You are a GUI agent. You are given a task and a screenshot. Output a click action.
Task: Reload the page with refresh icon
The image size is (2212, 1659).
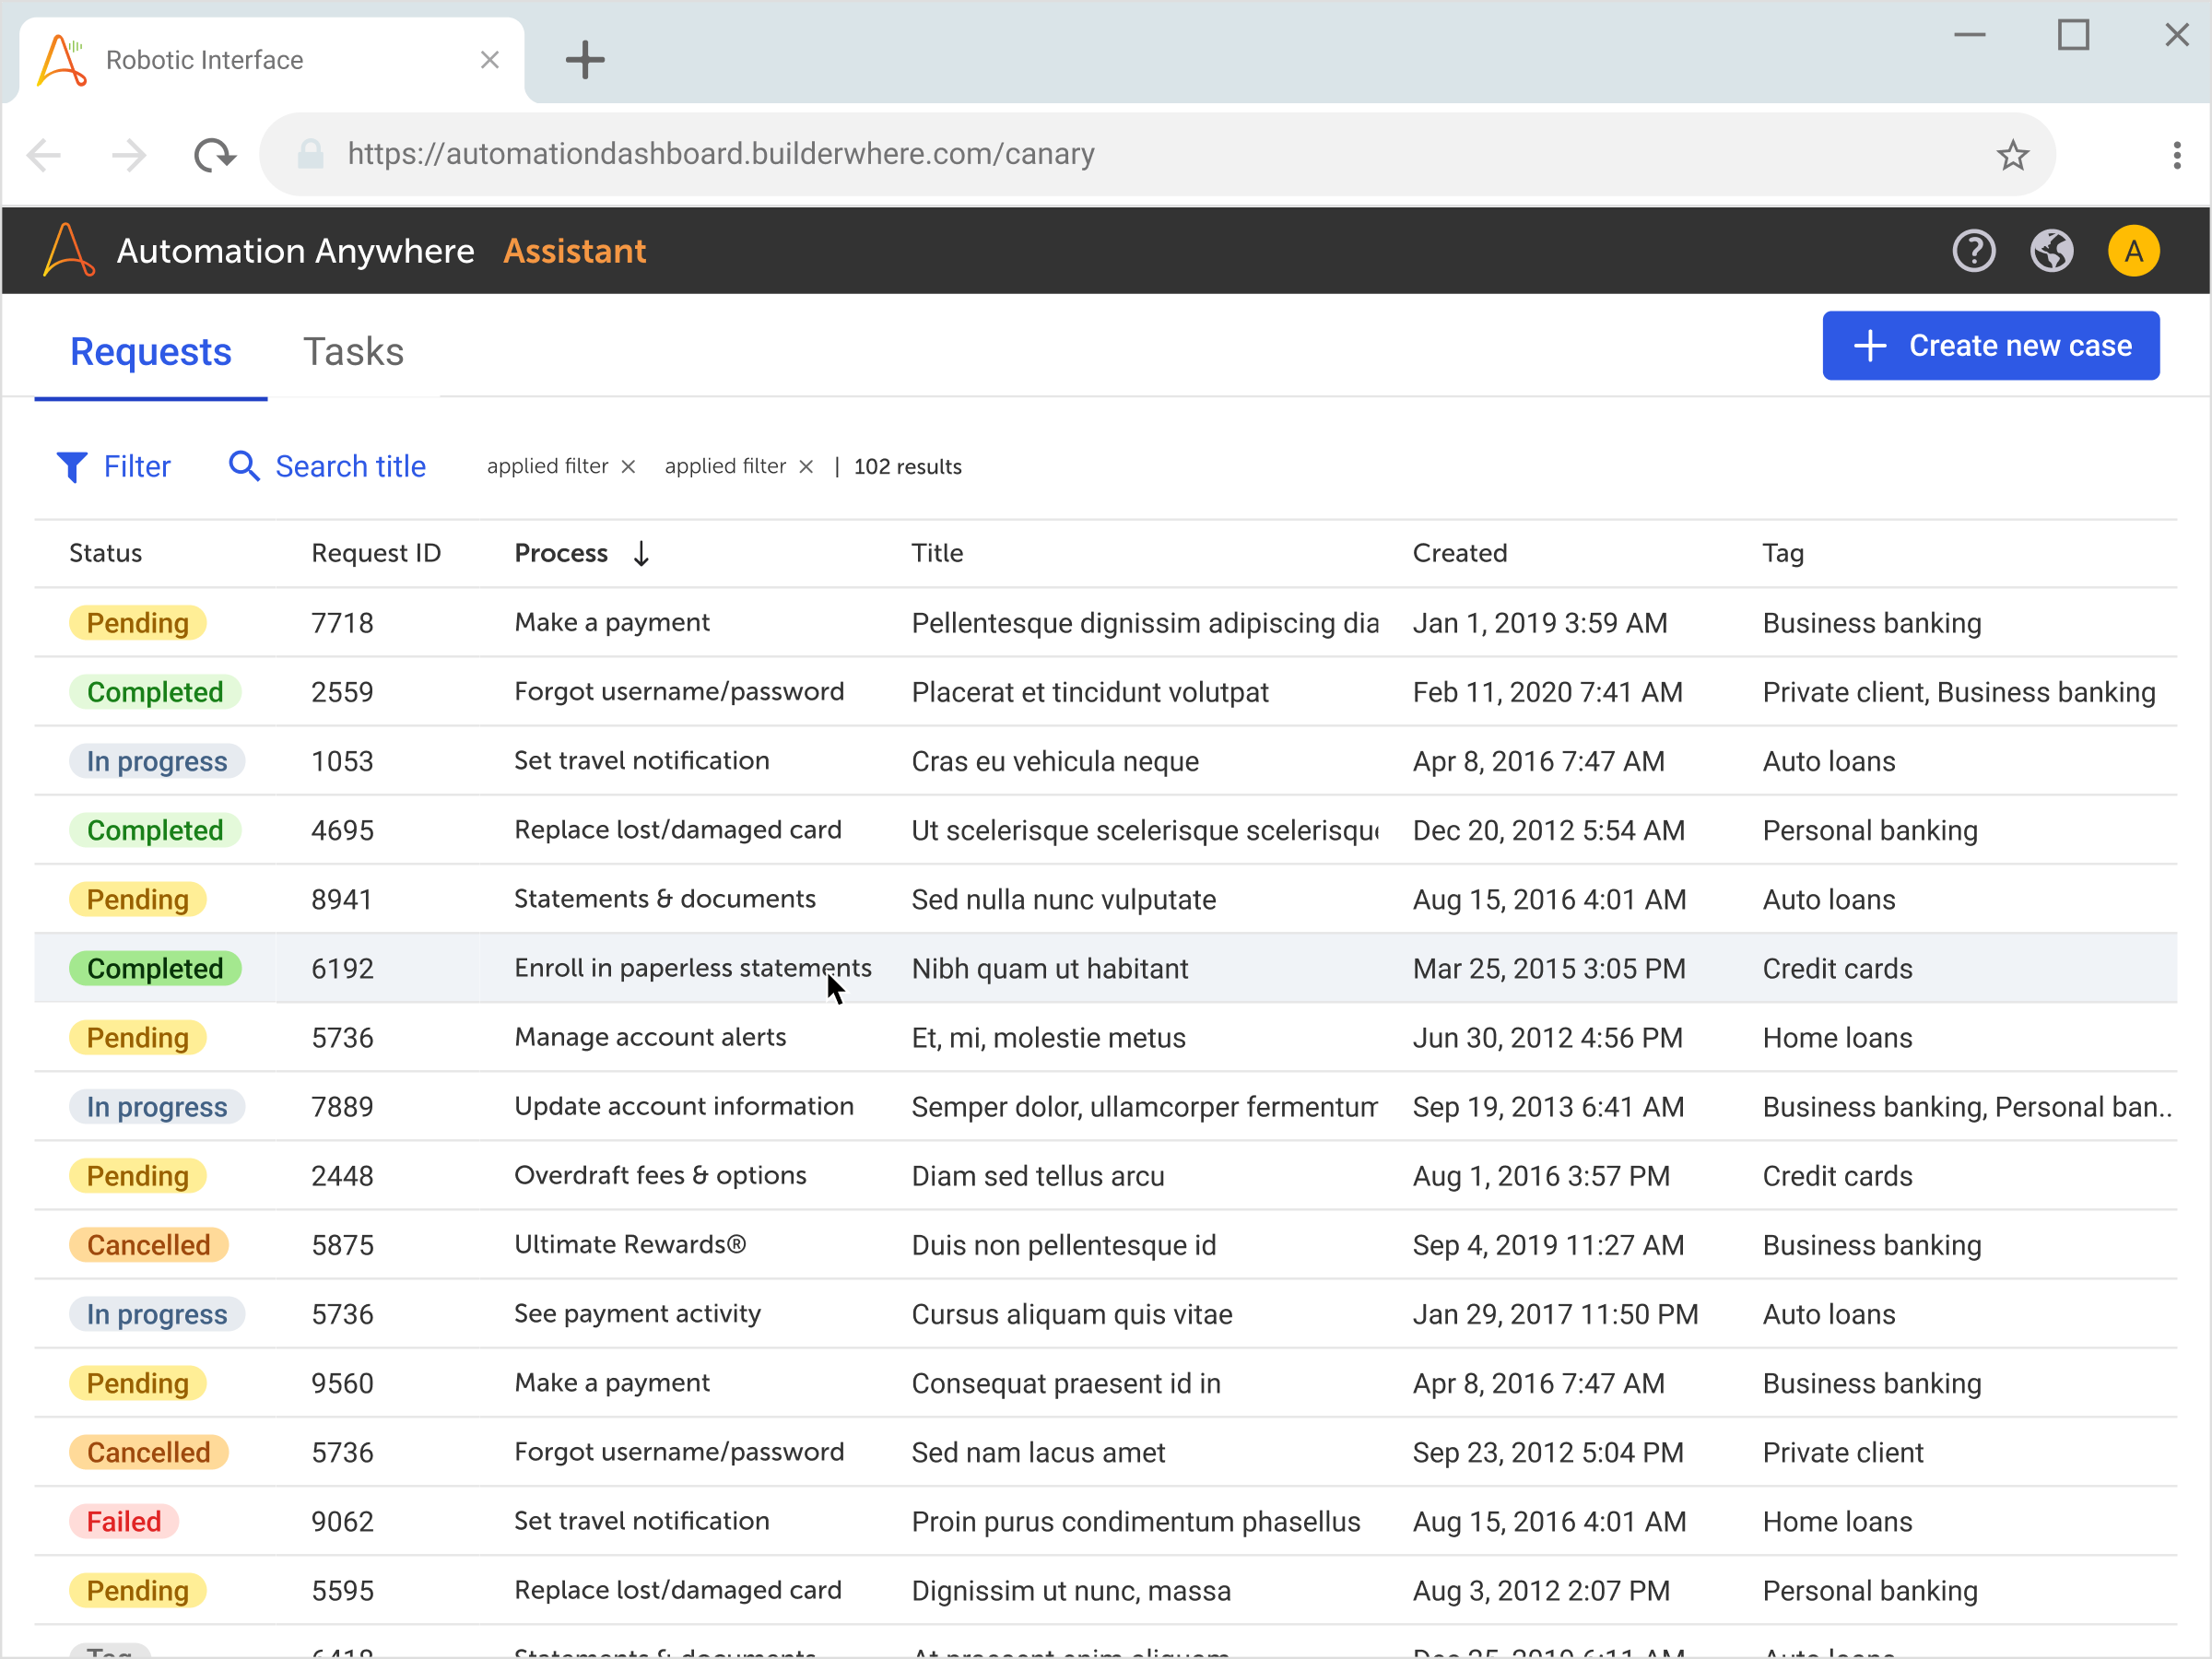tap(213, 155)
